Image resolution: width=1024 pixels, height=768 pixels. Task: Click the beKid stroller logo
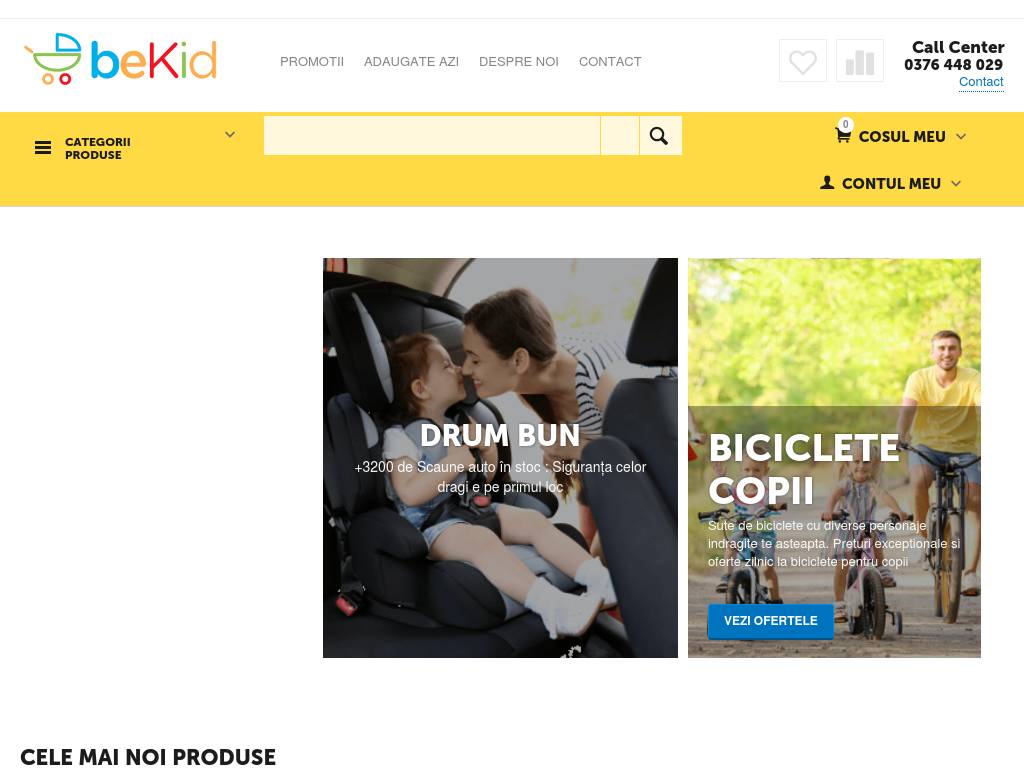tap(120, 59)
